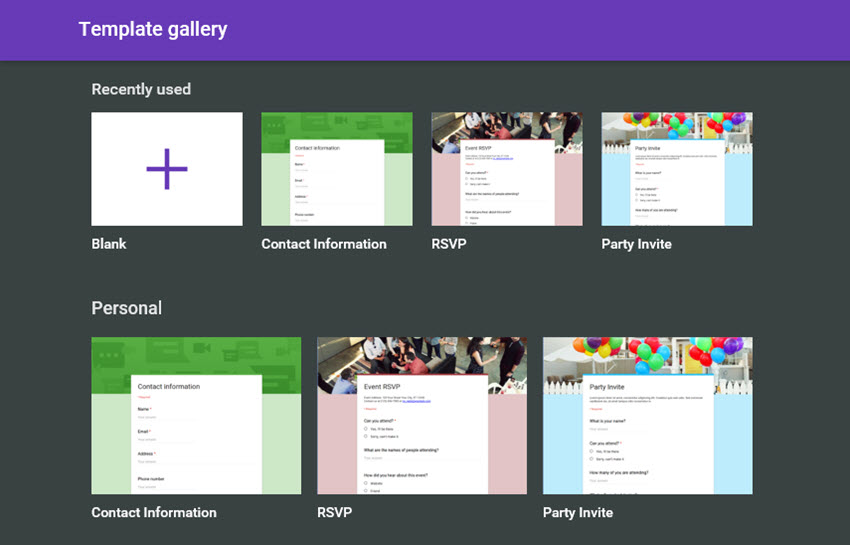Image resolution: width=850 pixels, height=545 pixels.
Task: Open Contact Information thumbnail in Recently used
Action: click(x=337, y=169)
